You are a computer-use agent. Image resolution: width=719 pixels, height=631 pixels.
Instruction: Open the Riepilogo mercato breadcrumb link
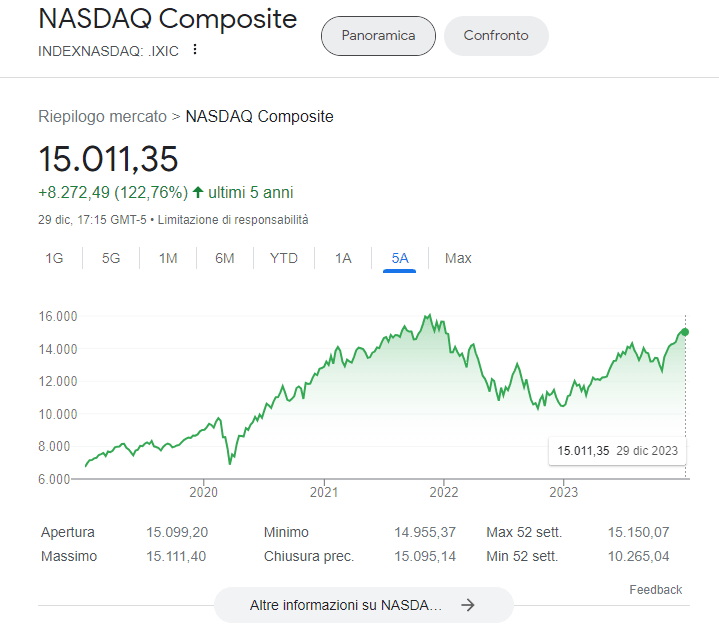point(102,116)
